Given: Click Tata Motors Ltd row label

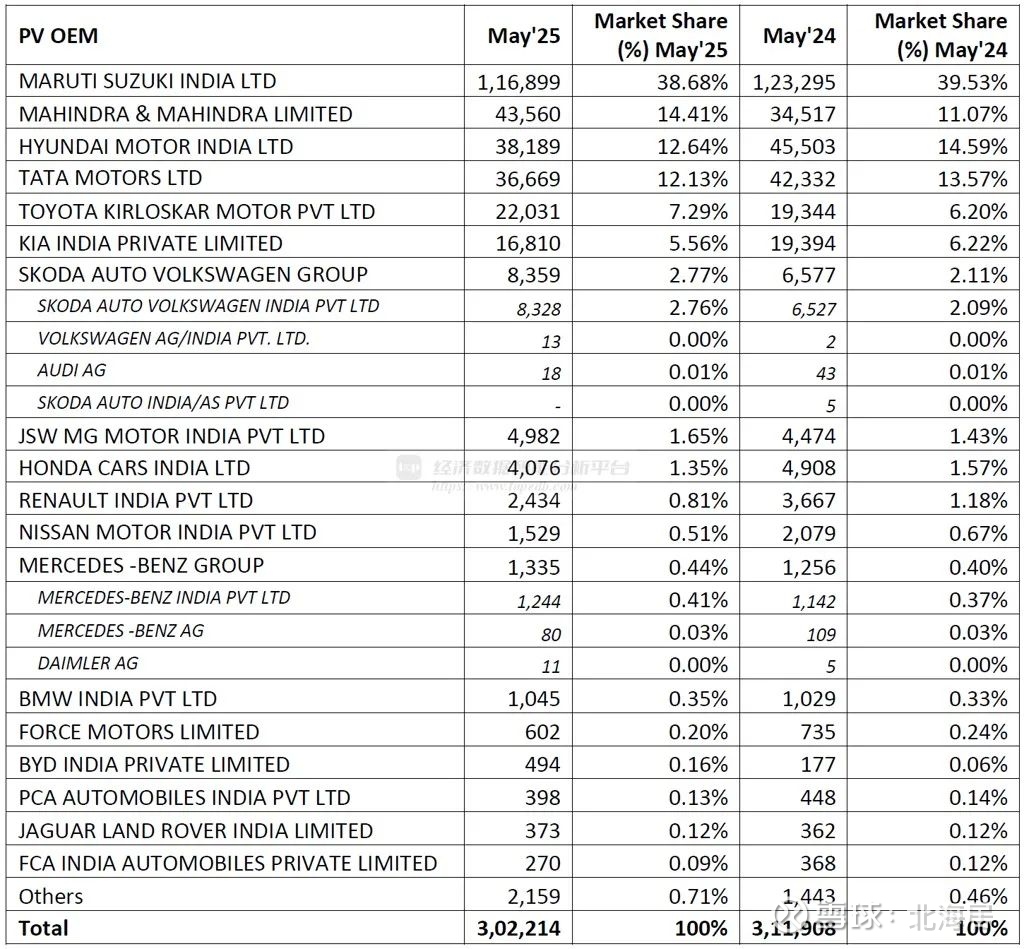Looking at the screenshot, I should coord(110,178).
